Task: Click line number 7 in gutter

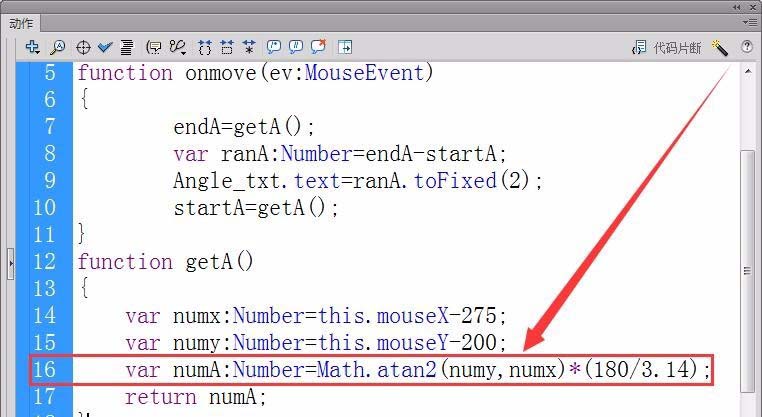Action: point(50,127)
